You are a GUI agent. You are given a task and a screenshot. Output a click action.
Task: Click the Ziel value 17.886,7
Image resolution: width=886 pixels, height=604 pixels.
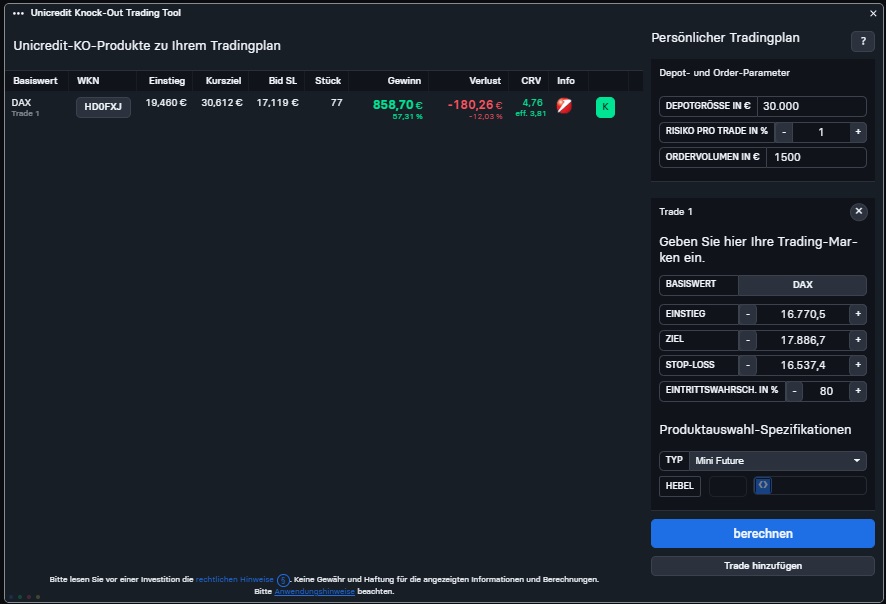[x=803, y=340]
